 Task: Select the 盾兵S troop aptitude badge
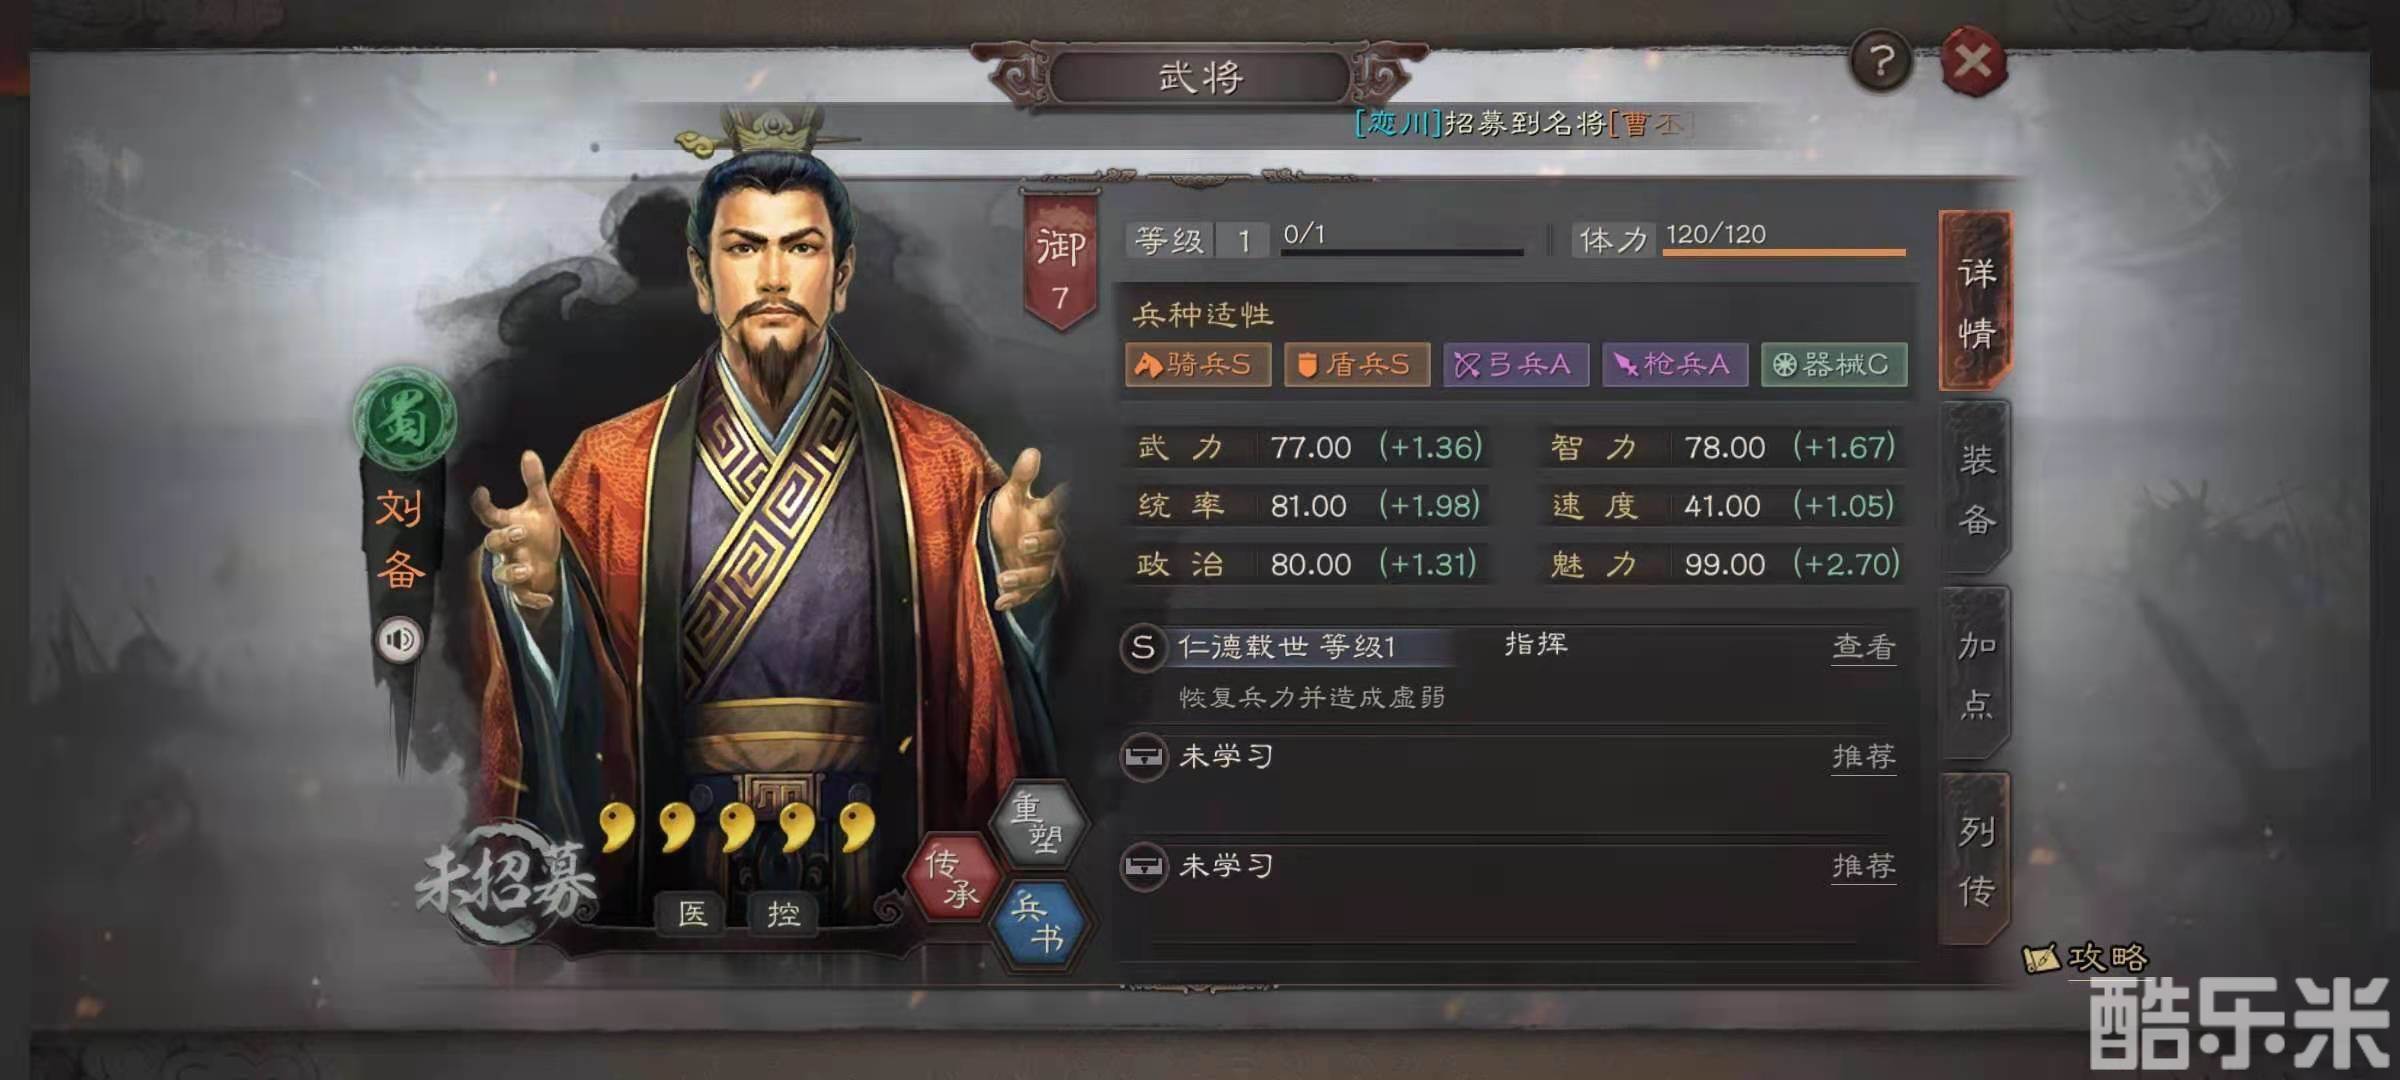click(x=1357, y=364)
